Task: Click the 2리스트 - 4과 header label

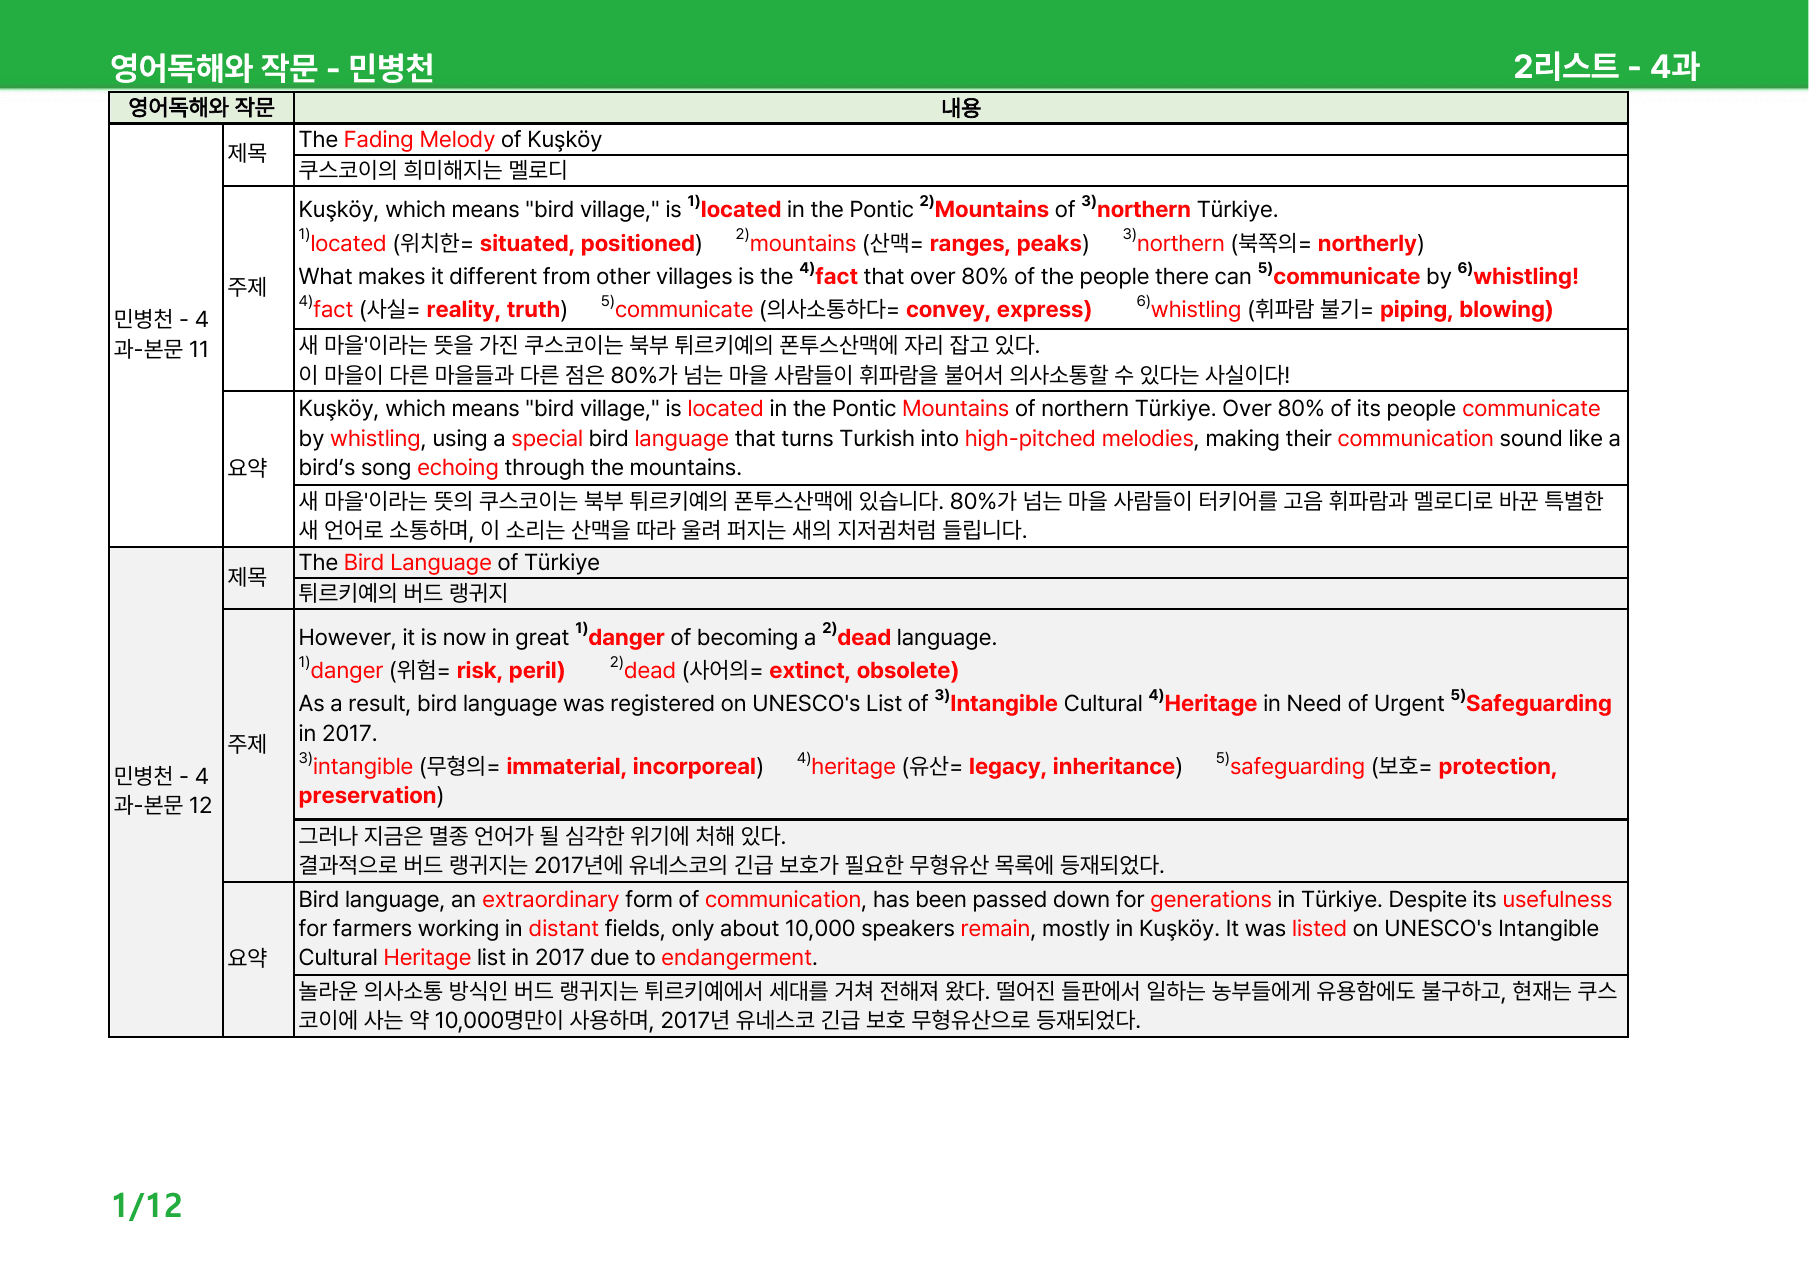Action: point(1606,66)
